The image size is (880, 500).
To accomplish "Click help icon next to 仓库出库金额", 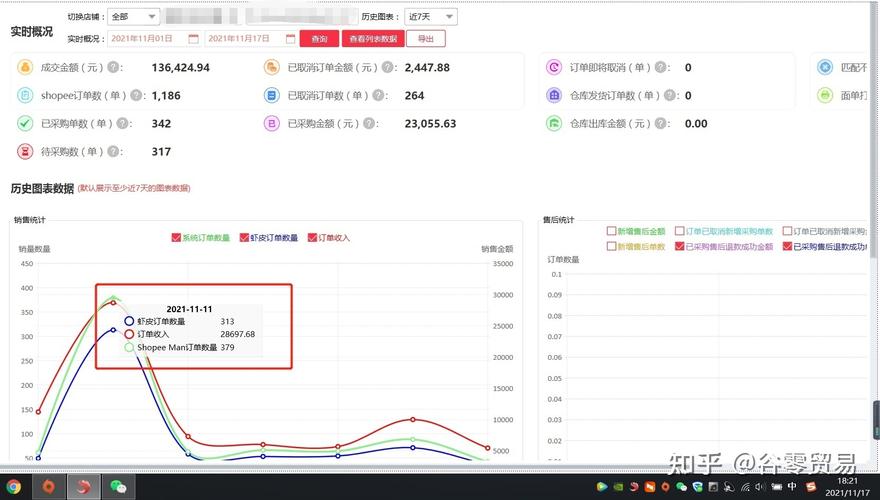I will pos(661,123).
